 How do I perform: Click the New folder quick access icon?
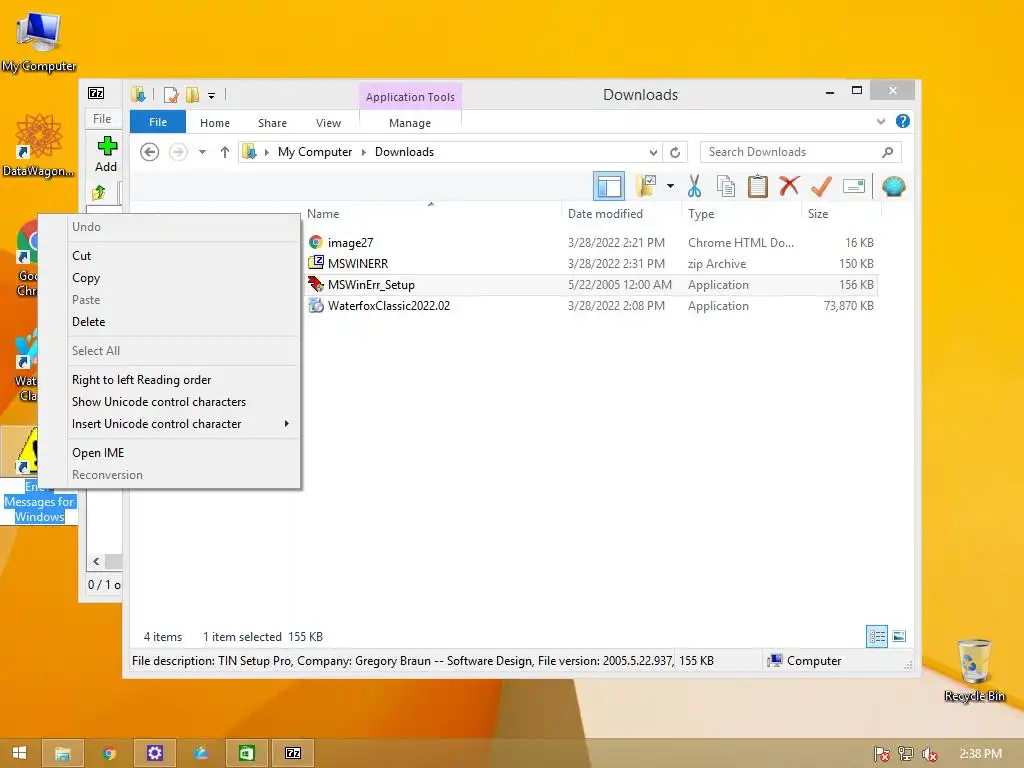[192, 95]
